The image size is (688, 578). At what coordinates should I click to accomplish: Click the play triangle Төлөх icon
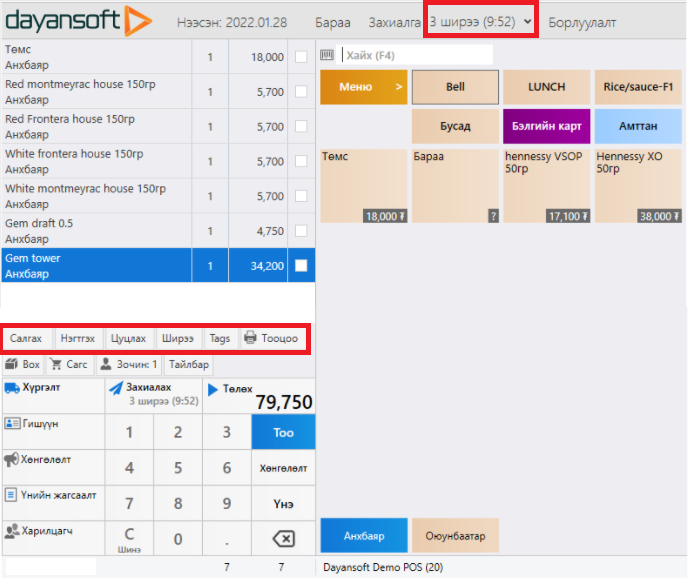[x=213, y=389]
